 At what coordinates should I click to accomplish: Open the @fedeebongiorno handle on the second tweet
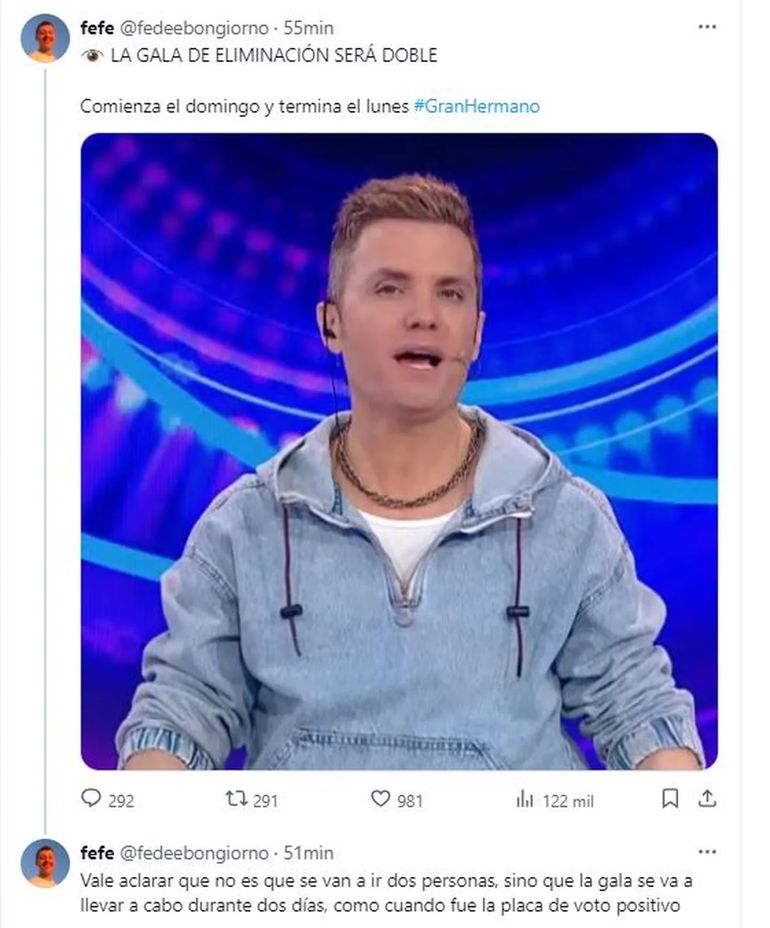pyautogui.click(x=195, y=853)
